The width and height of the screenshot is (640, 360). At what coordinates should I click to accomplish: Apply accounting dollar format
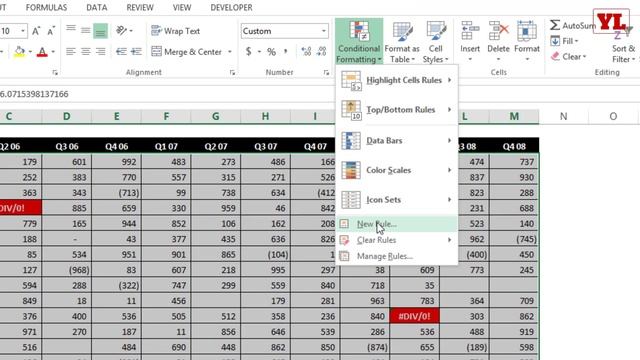249,52
